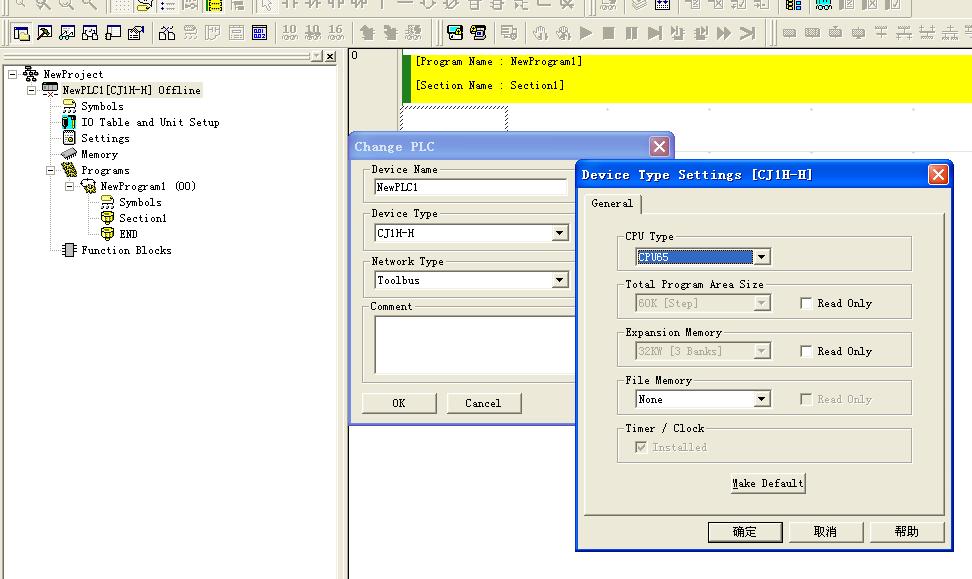Click the Section1 ladder icon in tree
Viewport: 972px width, 579px height.
pos(107,218)
